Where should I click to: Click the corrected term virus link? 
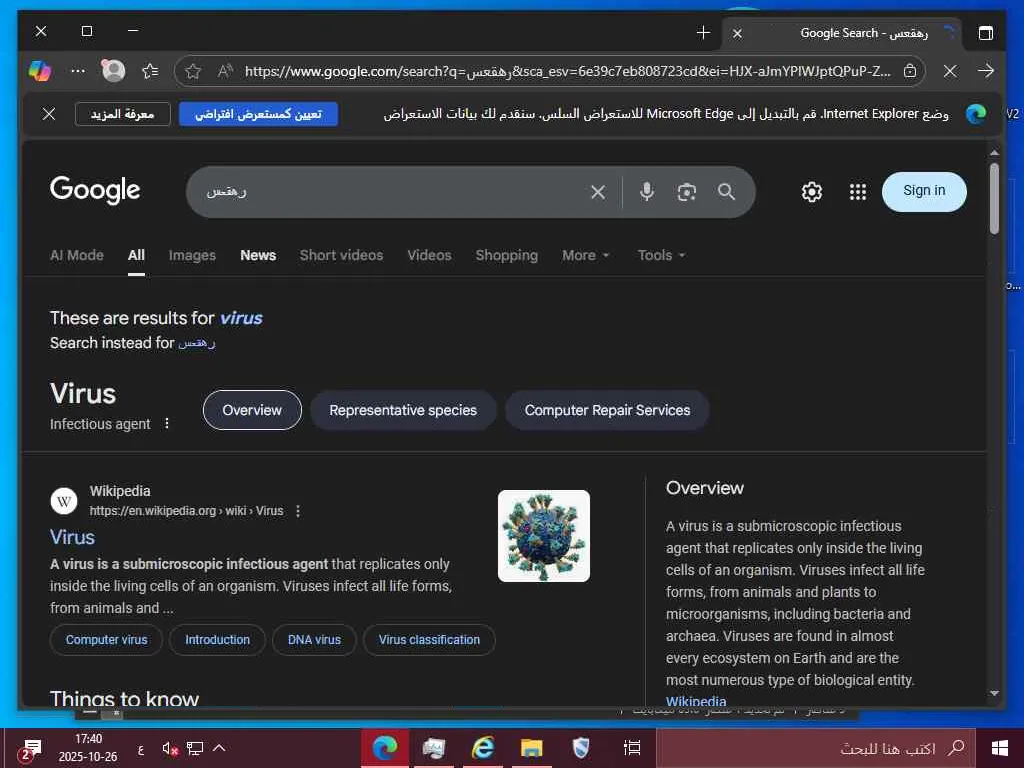pos(241,318)
